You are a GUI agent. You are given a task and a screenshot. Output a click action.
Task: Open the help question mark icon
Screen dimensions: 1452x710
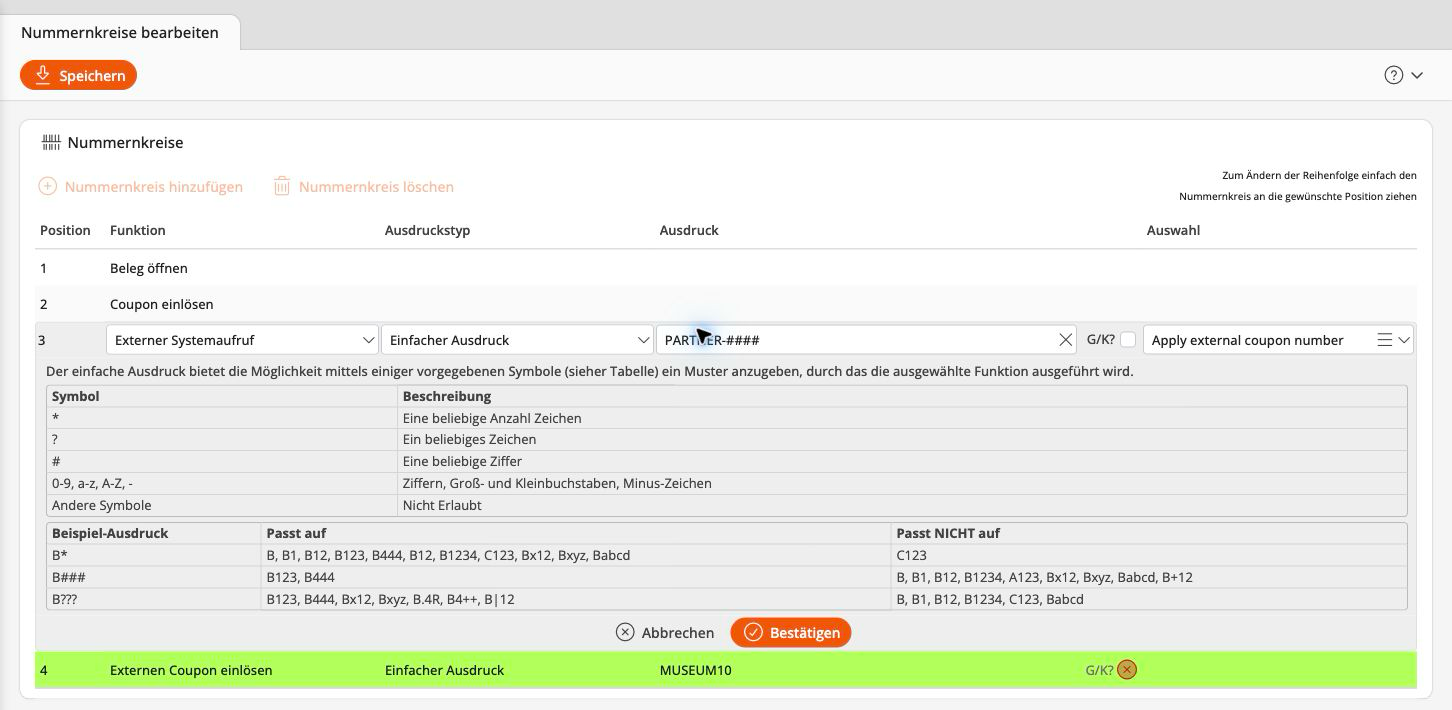coord(1393,75)
